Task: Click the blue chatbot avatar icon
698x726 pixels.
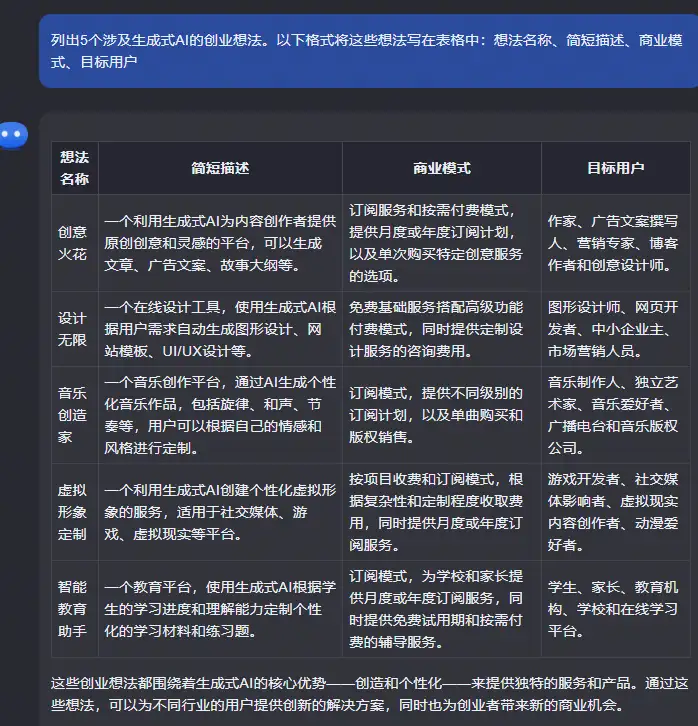Action: (13, 135)
